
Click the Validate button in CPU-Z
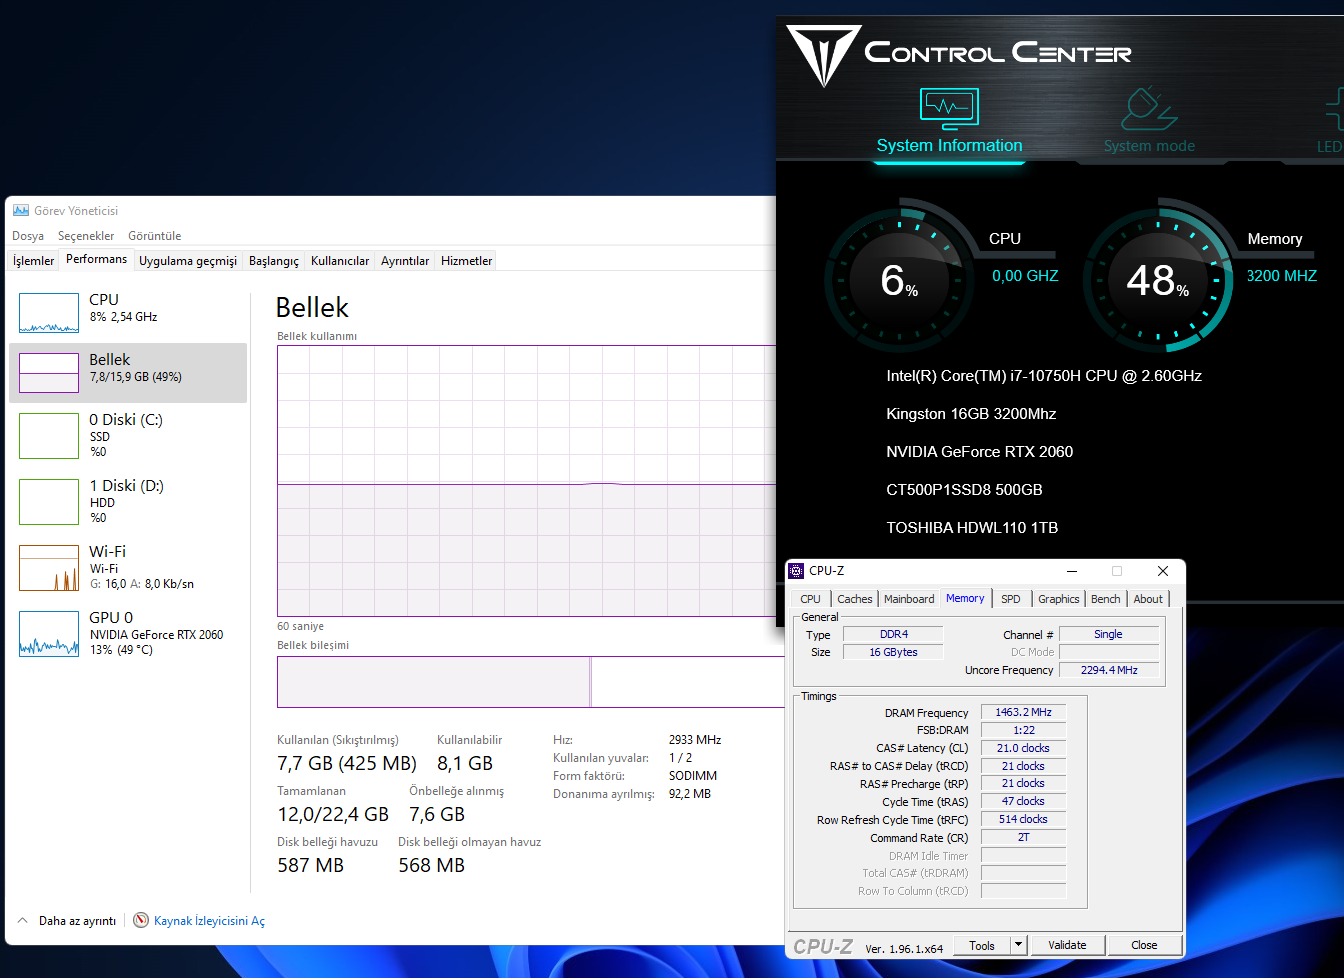pyautogui.click(x=1067, y=945)
